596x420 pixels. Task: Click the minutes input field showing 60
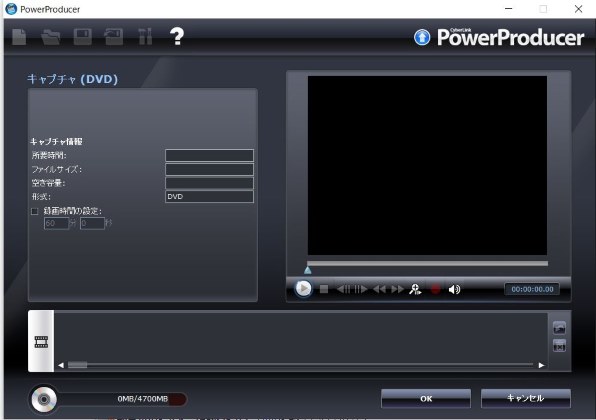pos(56,223)
